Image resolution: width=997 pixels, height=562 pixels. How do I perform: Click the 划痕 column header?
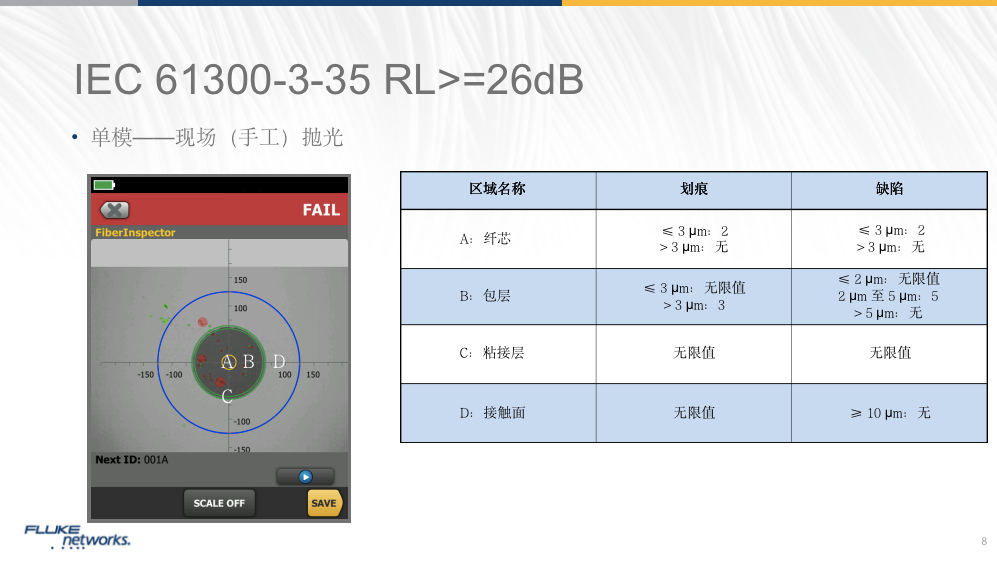[693, 189]
